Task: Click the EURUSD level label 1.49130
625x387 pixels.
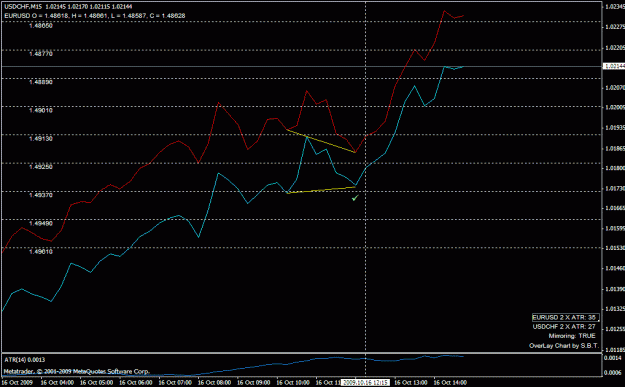Action: coord(41,139)
